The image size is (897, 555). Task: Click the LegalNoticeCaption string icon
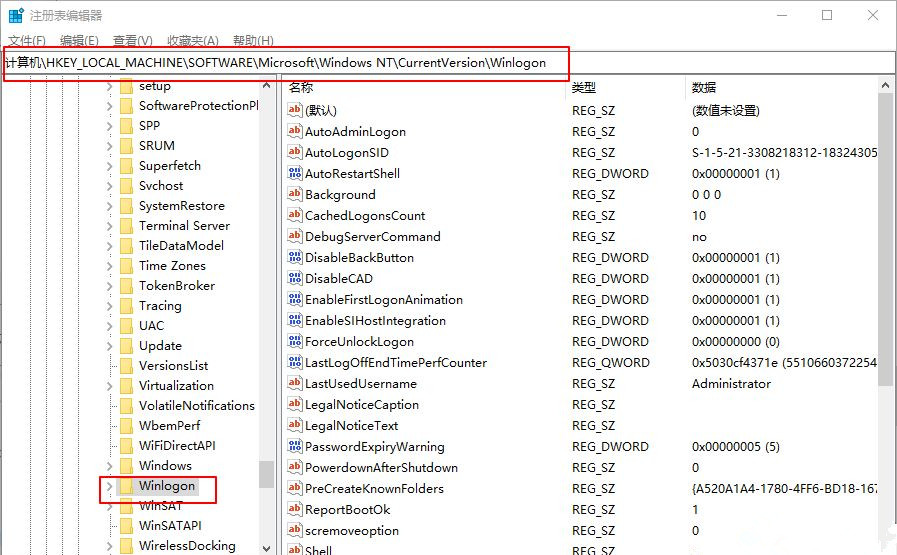(x=295, y=404)
